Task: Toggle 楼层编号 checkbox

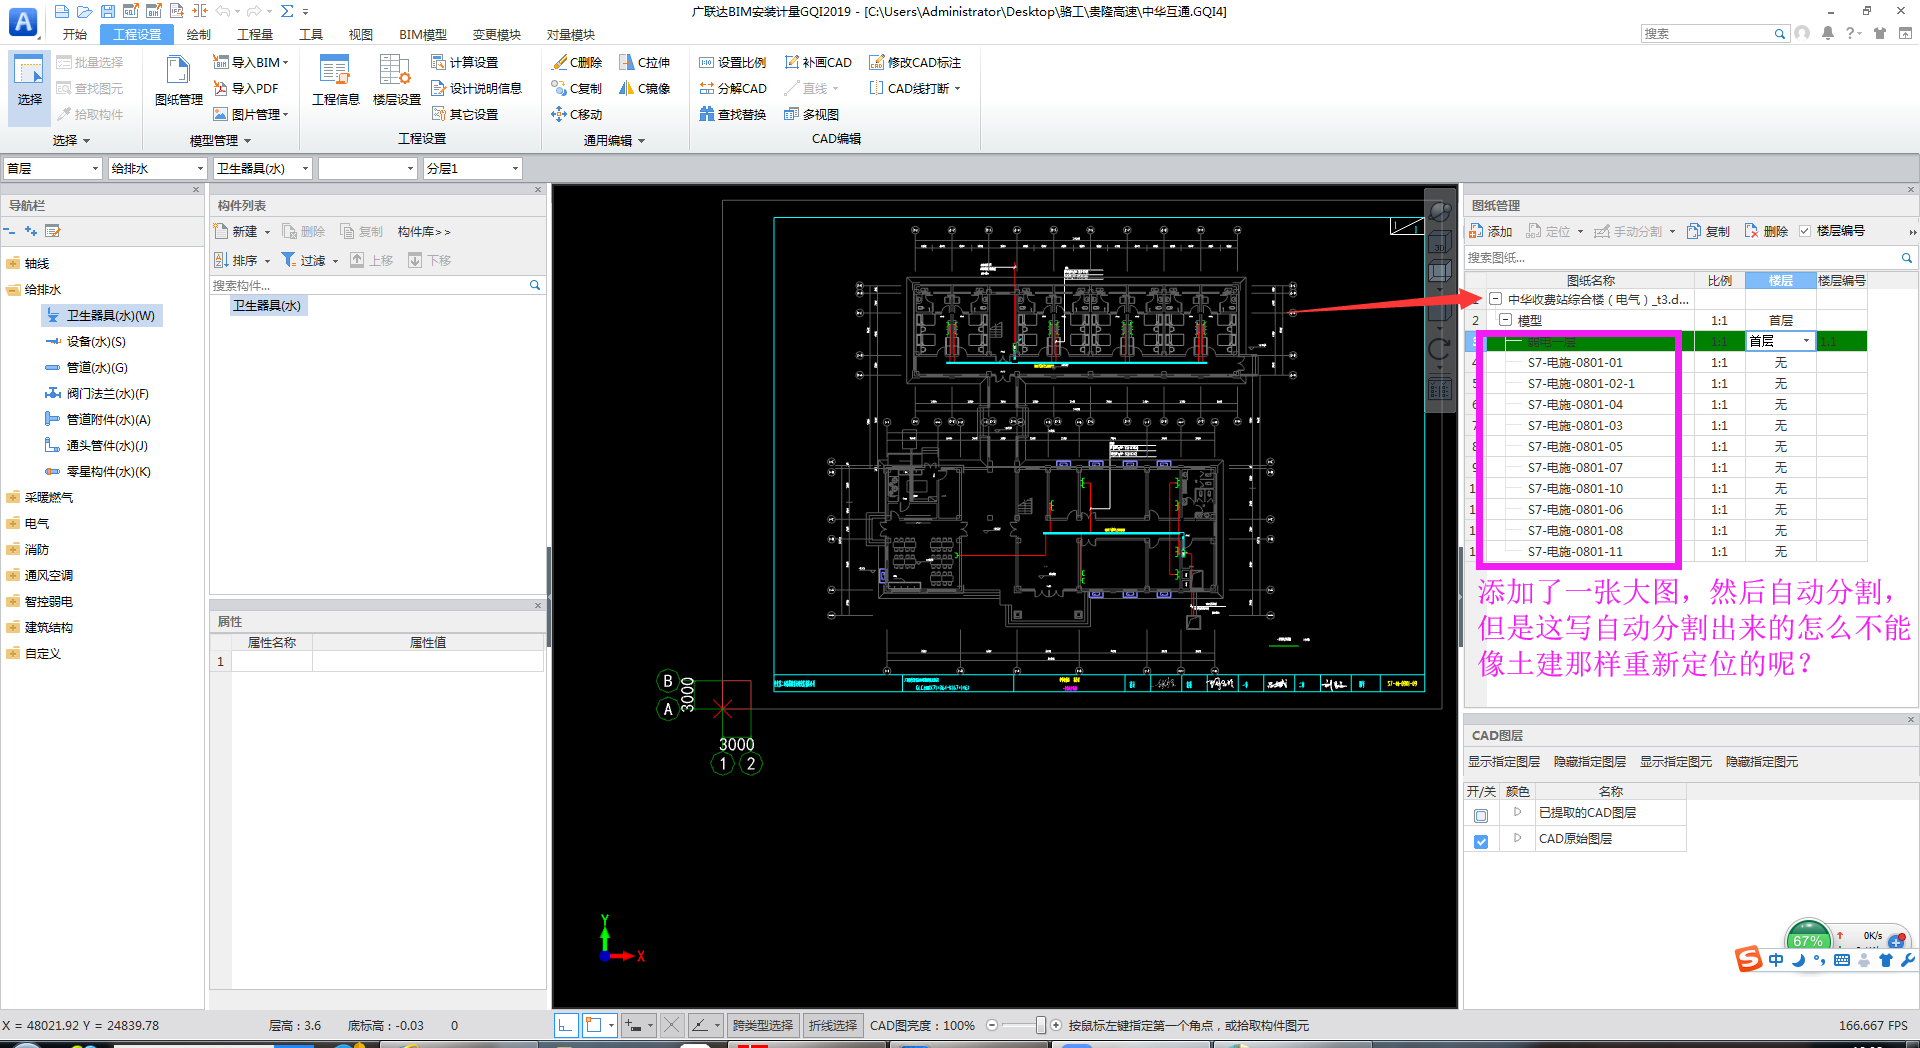Action: pyautogui.click(x=1805, y=231)
